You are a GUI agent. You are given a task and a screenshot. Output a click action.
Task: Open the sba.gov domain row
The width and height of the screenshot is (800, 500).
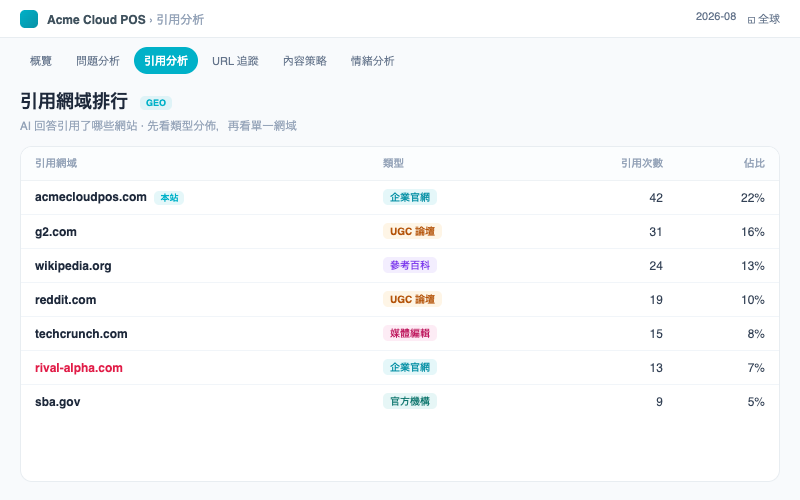400,402
